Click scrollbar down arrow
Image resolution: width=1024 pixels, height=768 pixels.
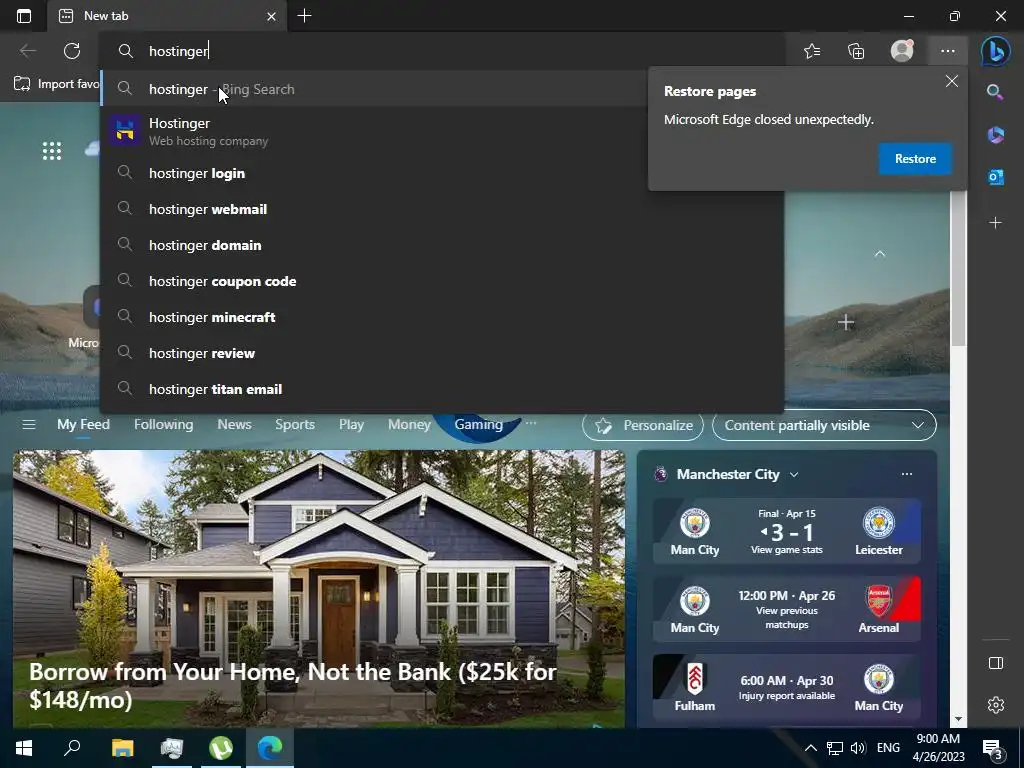coord(958,719)
